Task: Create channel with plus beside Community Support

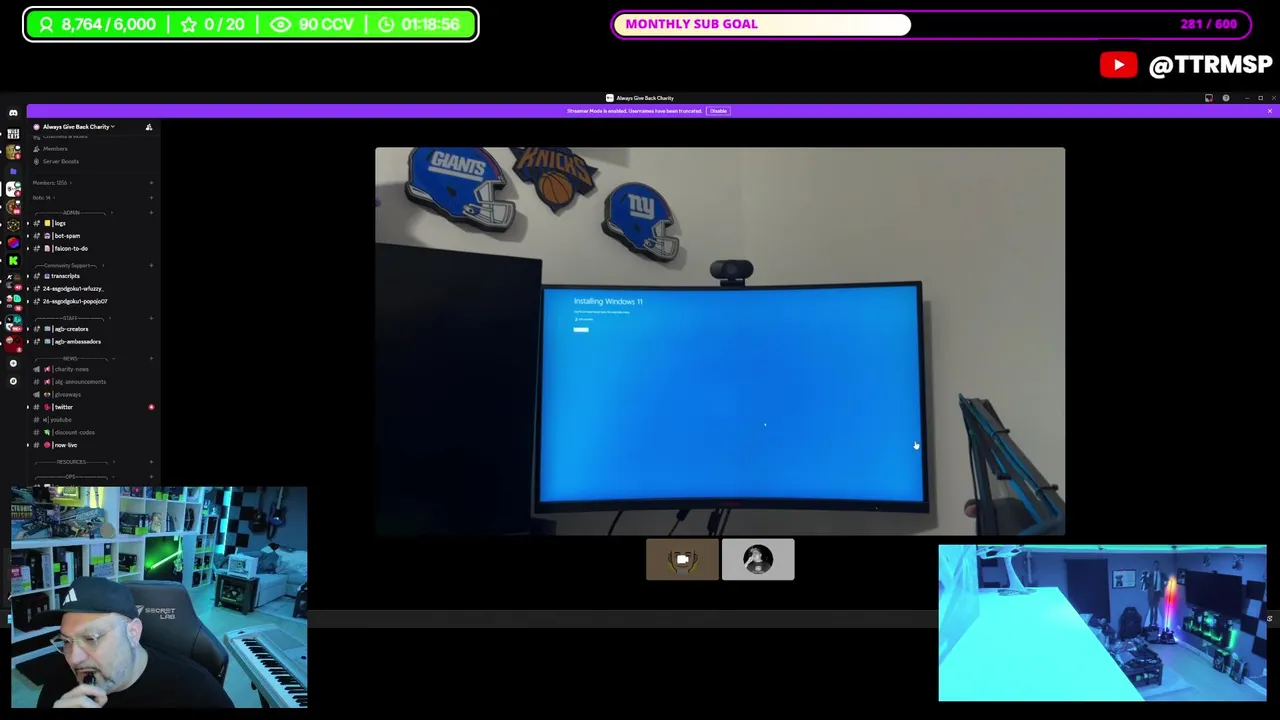Action: 151,265
